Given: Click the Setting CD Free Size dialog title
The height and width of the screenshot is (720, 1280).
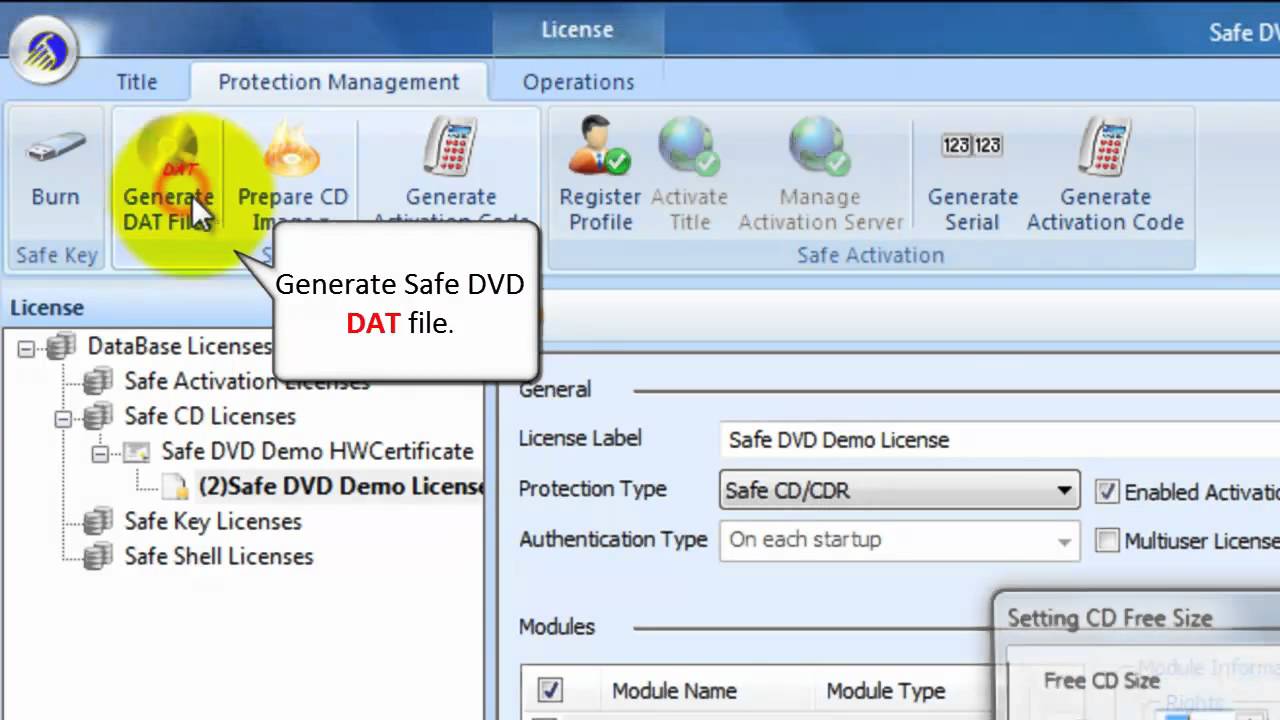Looking at the screenshot, I should [1109, 618].
